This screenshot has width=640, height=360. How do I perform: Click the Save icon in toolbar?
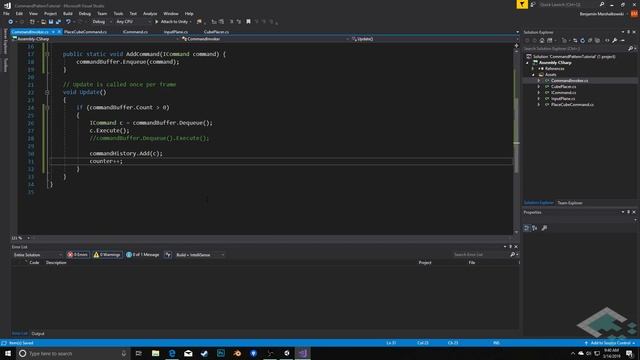point(51,22)
